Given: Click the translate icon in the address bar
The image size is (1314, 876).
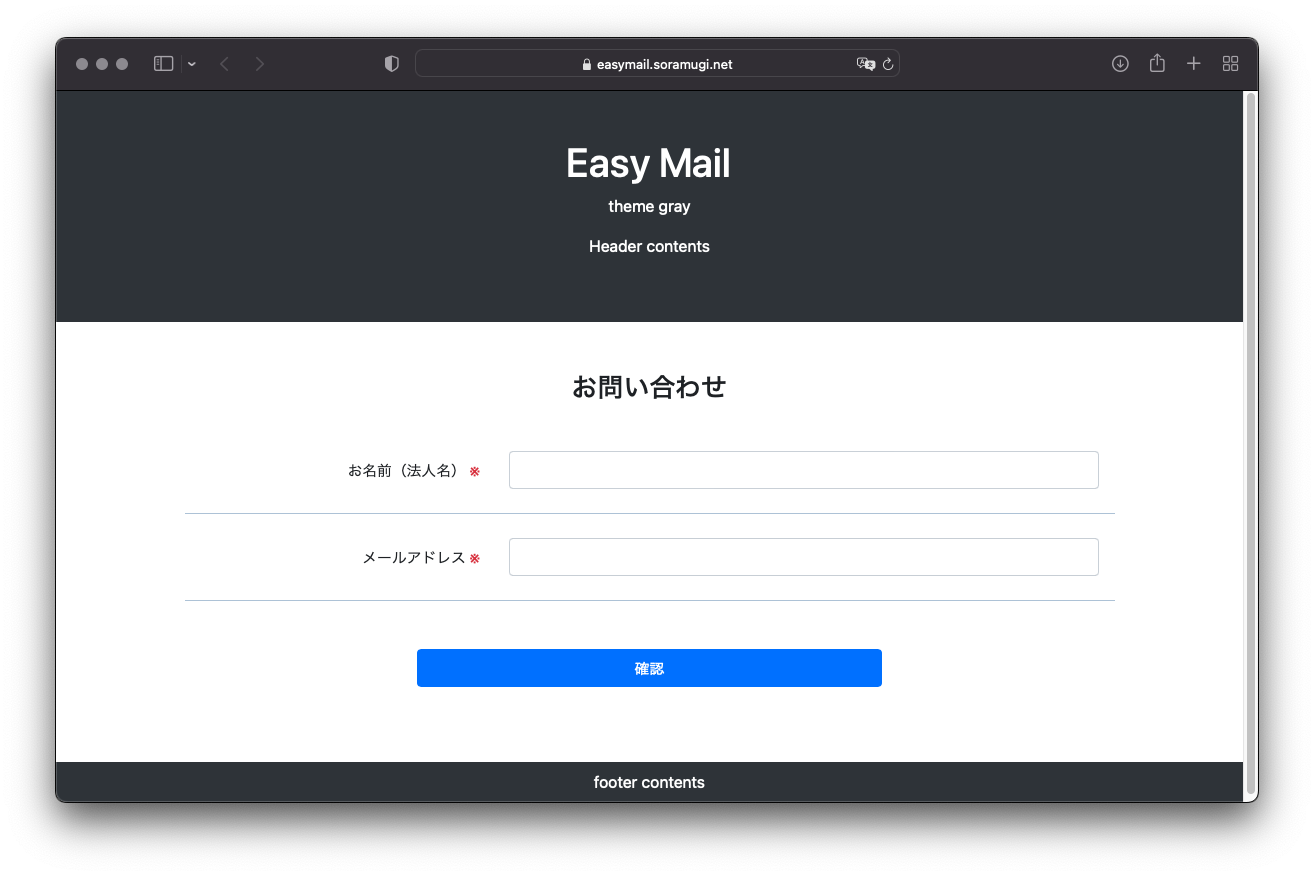Looking at the screenshot, I should click(x=865, y=64).
